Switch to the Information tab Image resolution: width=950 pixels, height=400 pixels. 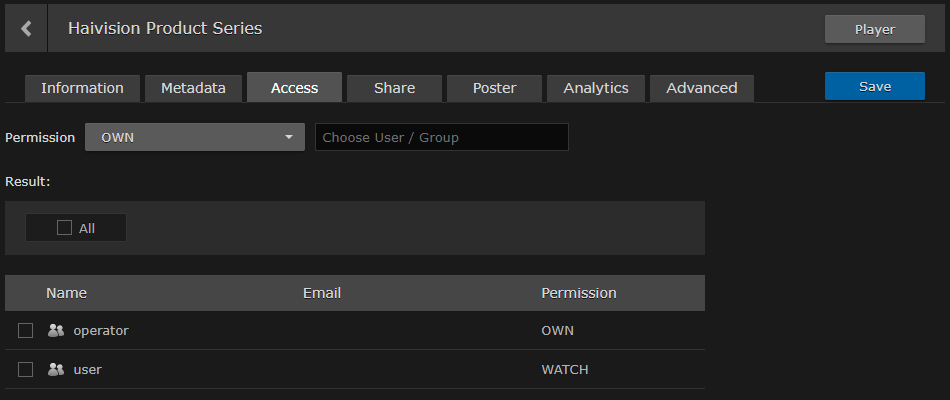click(82, 88)
